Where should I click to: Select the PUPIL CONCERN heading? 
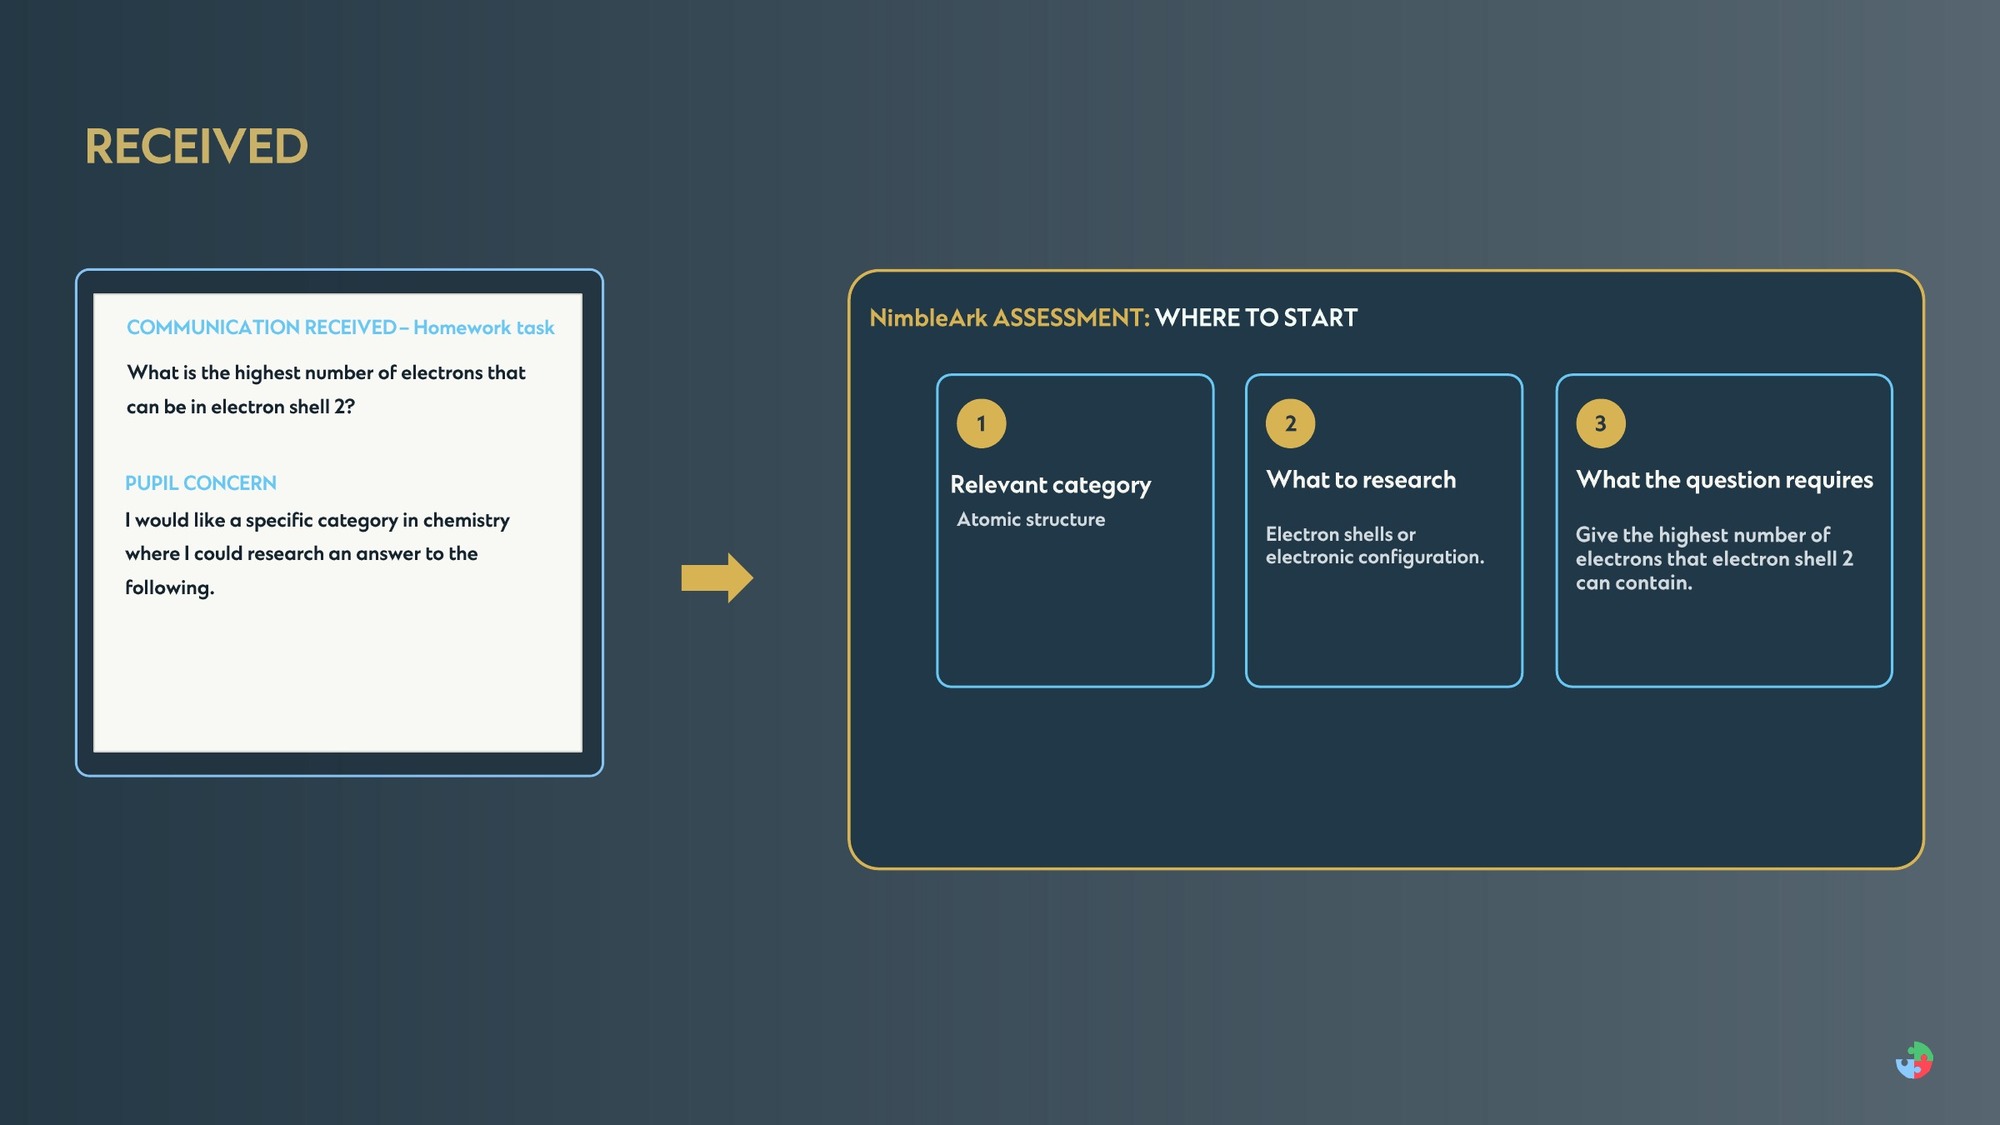(201, 483)
